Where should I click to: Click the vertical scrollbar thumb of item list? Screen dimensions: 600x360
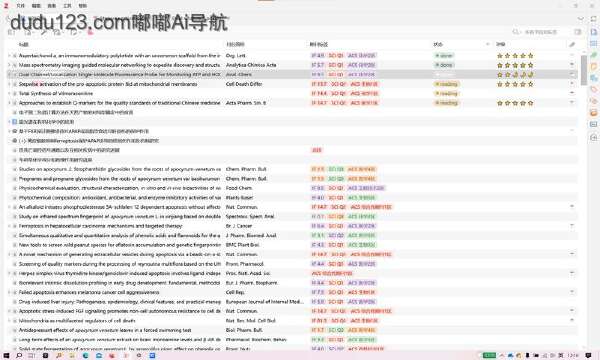click(584, 70)
